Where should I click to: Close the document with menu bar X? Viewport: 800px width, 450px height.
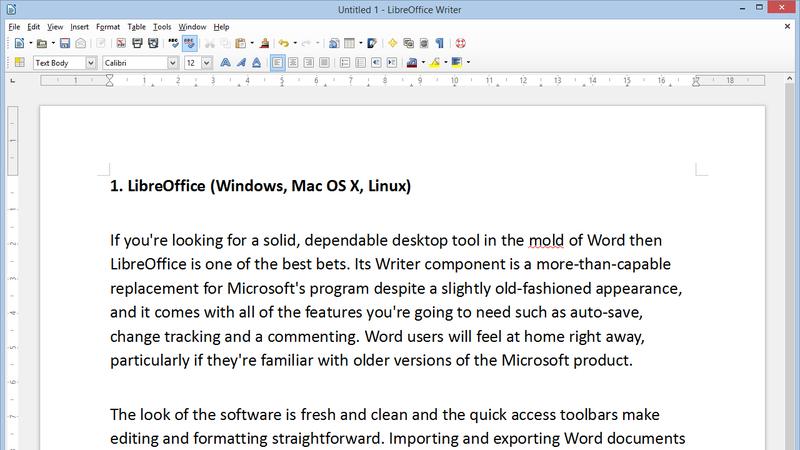(787, 27)
